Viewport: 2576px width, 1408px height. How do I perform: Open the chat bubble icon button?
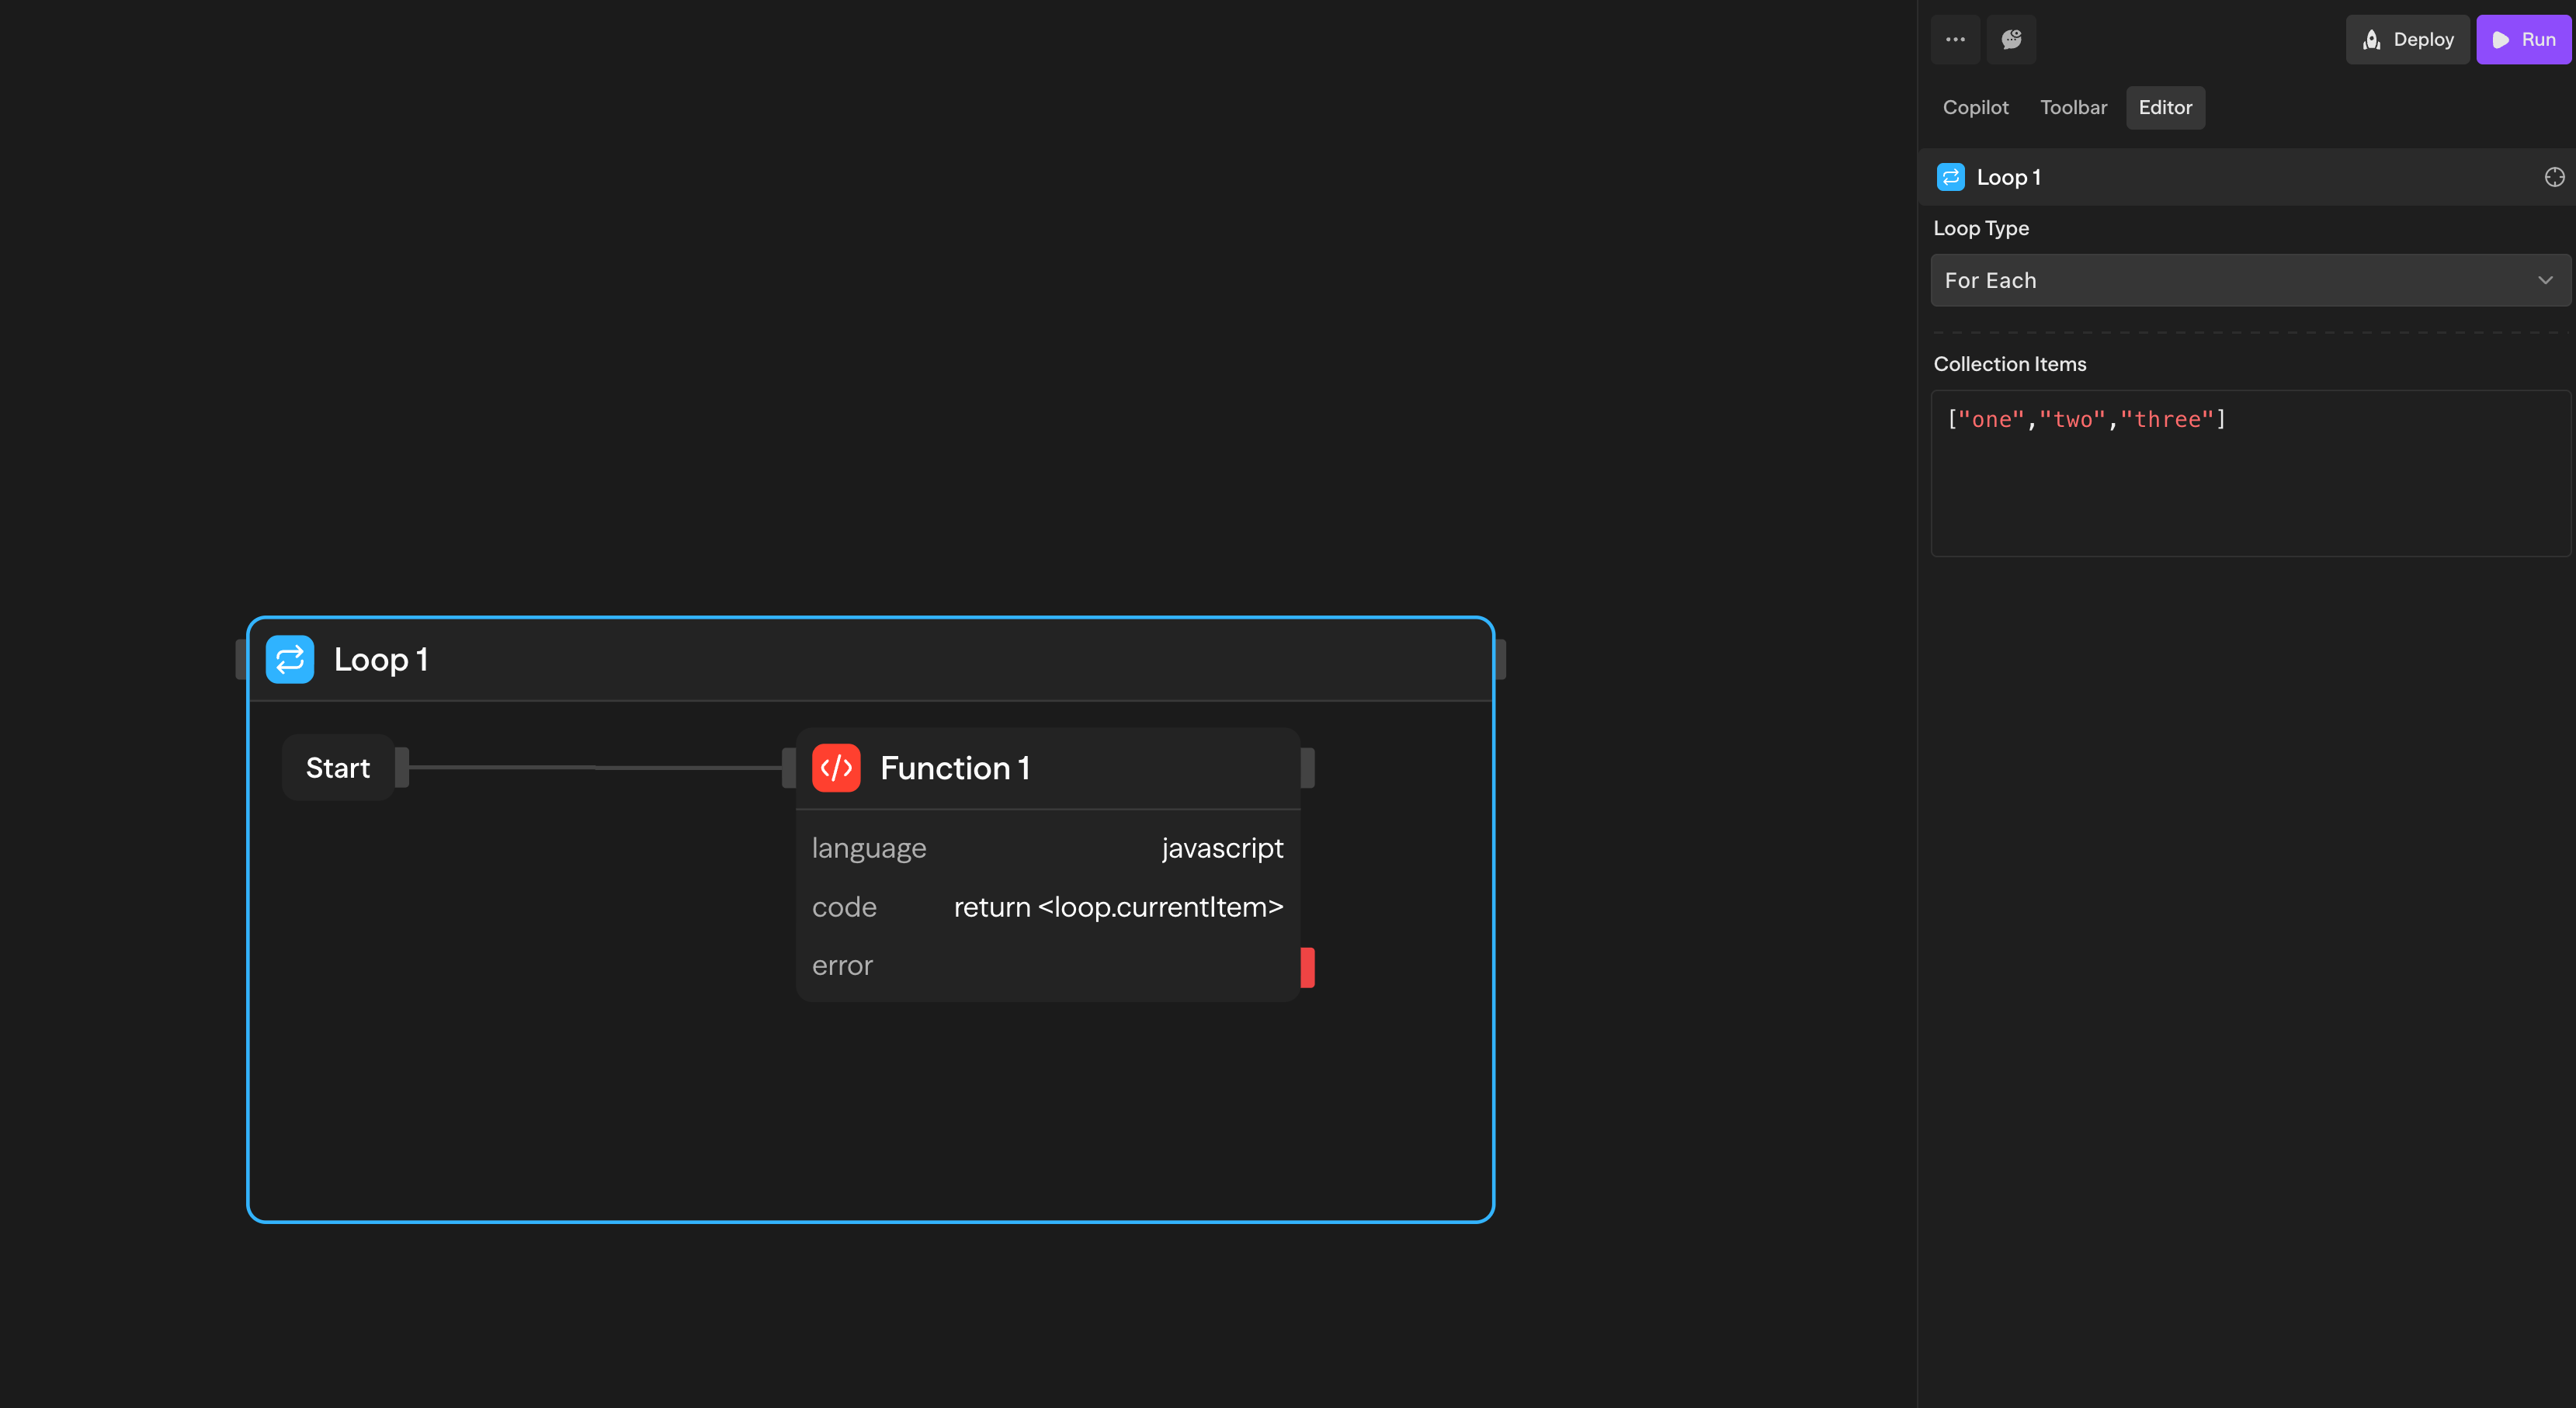tap(2011, 40)
